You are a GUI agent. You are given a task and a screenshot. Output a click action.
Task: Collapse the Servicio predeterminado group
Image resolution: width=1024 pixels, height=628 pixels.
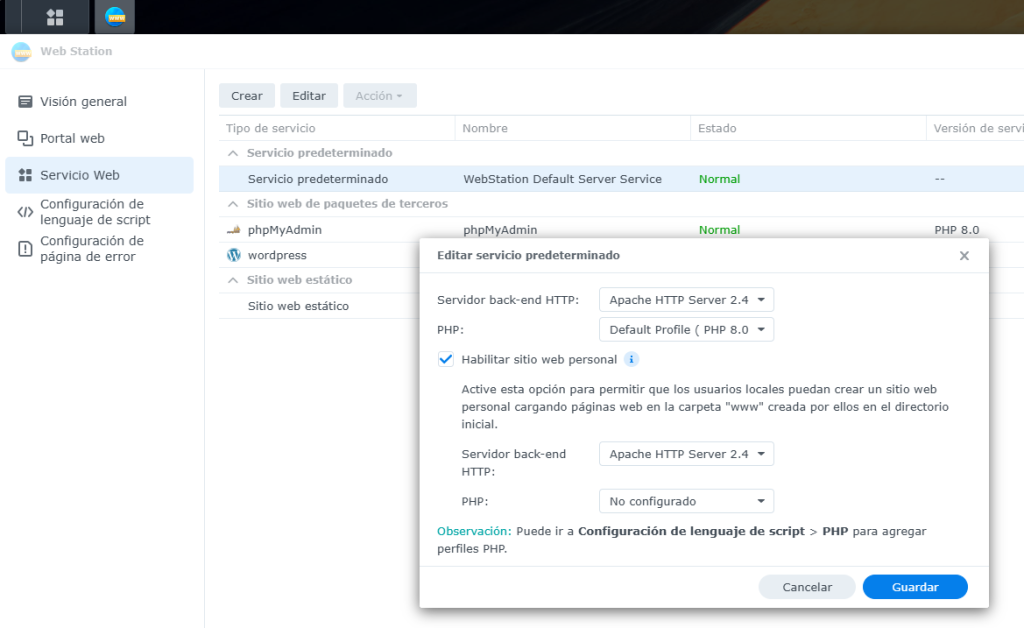(x=233, y=153)
